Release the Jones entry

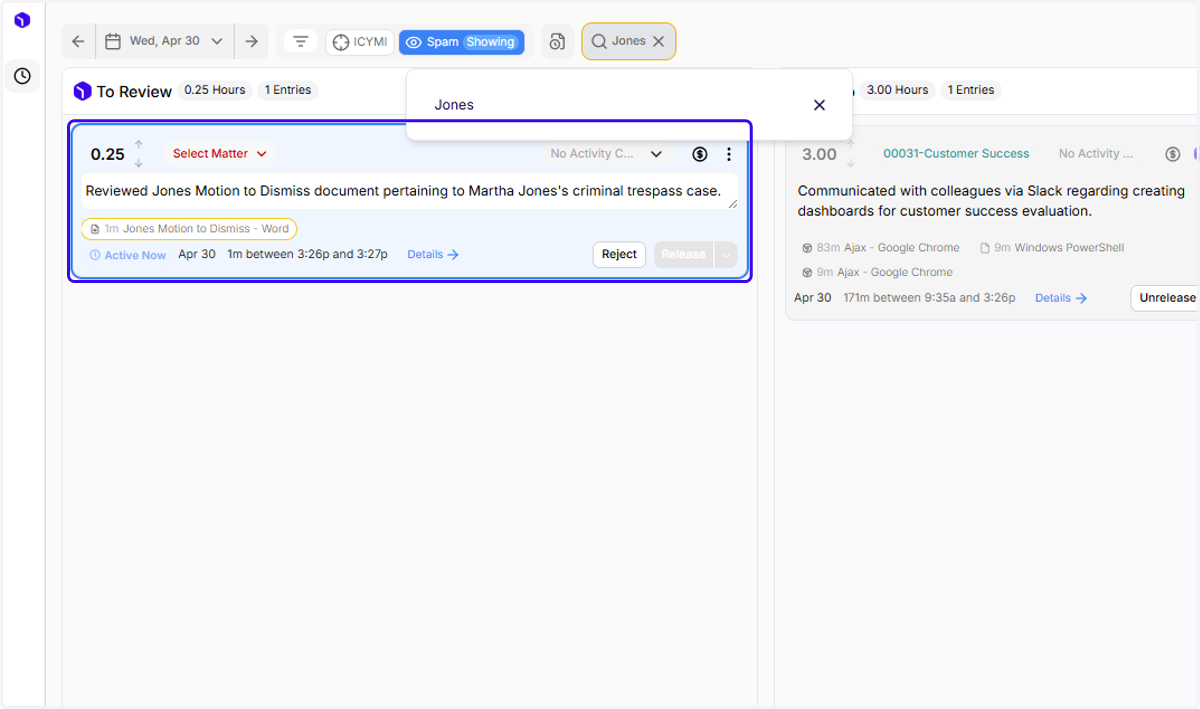tap(684, 255)
